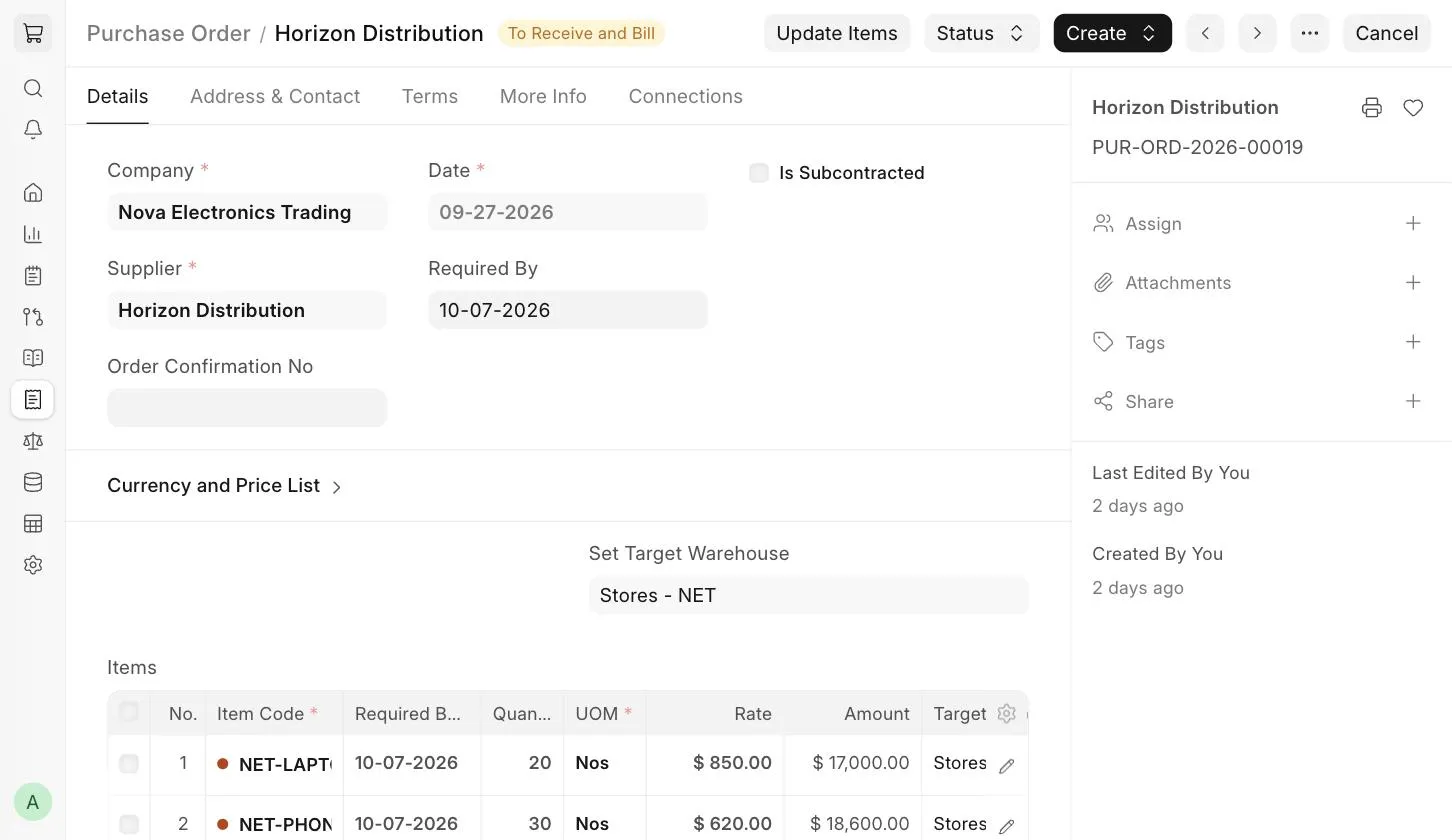Like document with heart icon

pos(1413,108)
